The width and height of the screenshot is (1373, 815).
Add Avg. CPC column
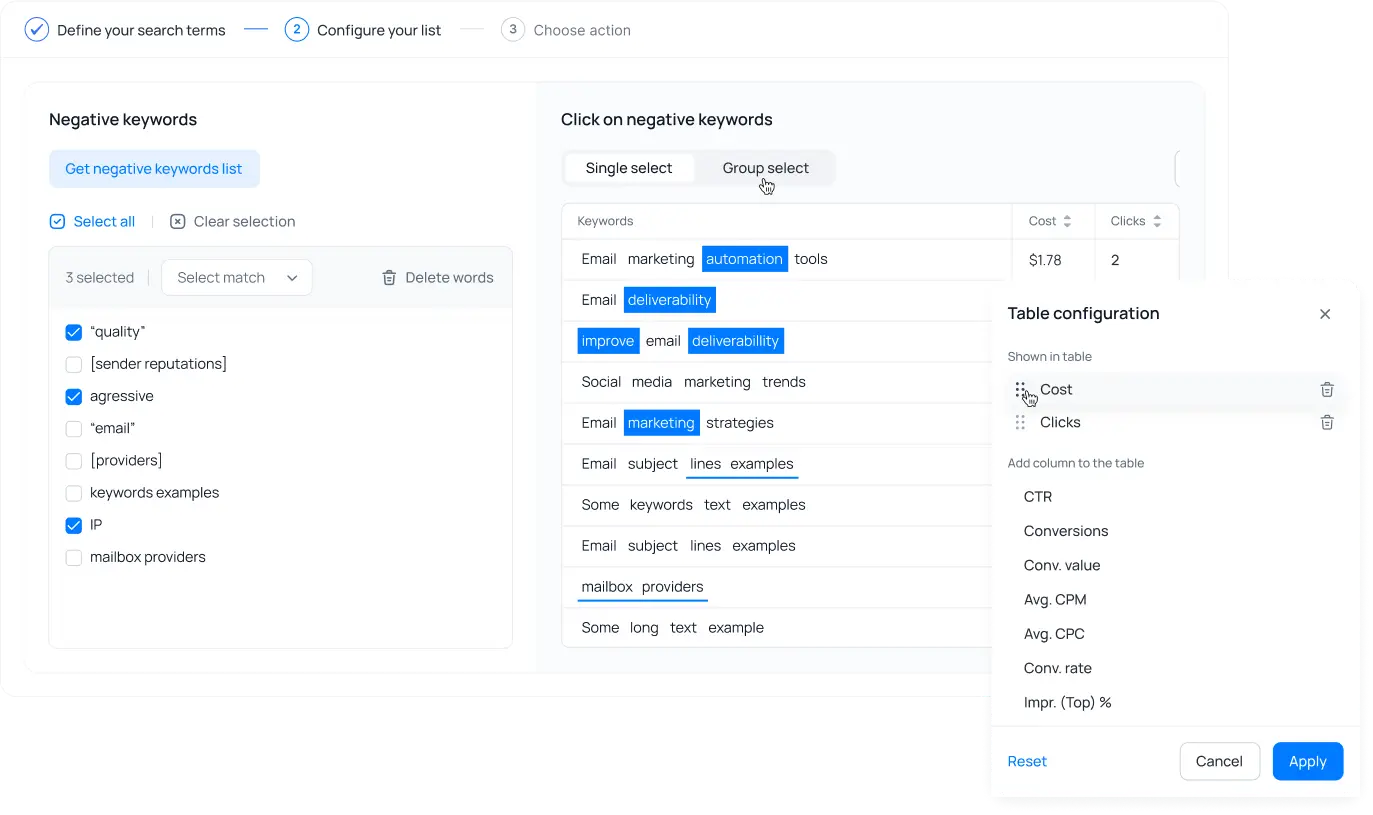(x=1054, y=634)
